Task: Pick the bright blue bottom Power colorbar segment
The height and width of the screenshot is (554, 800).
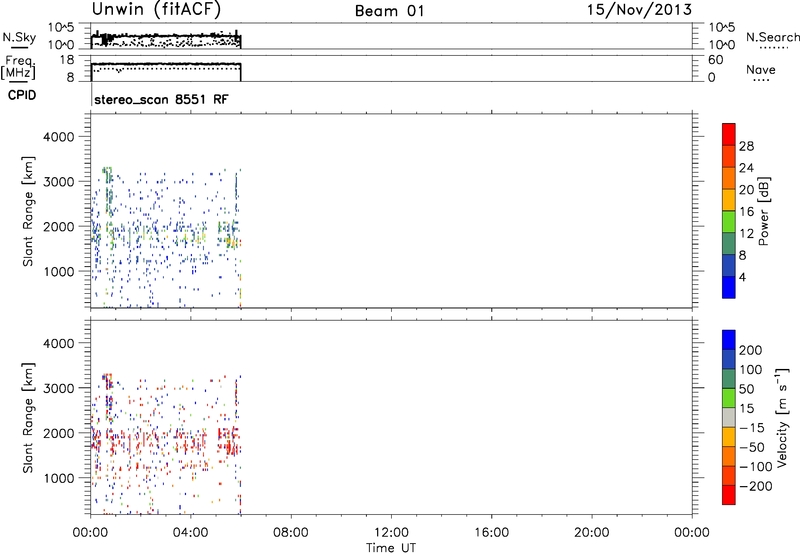Action: click(x=729, y=287)
